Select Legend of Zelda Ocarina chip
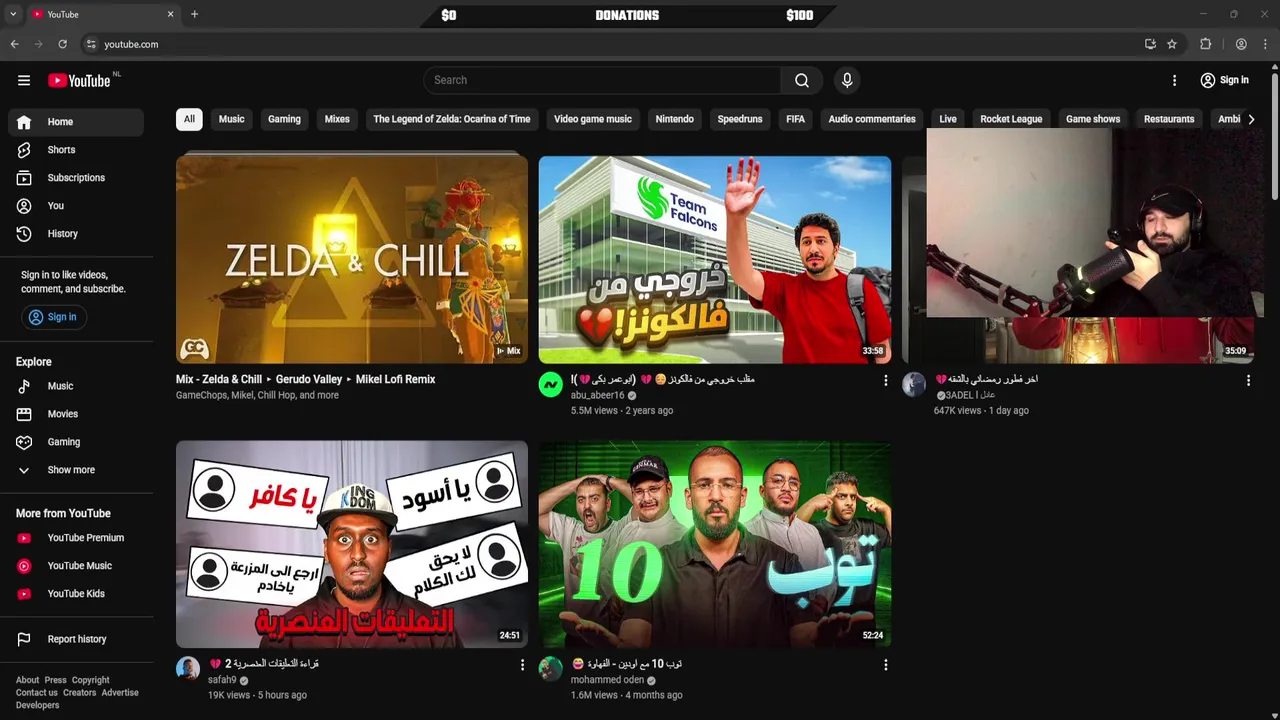 (452, 119)
